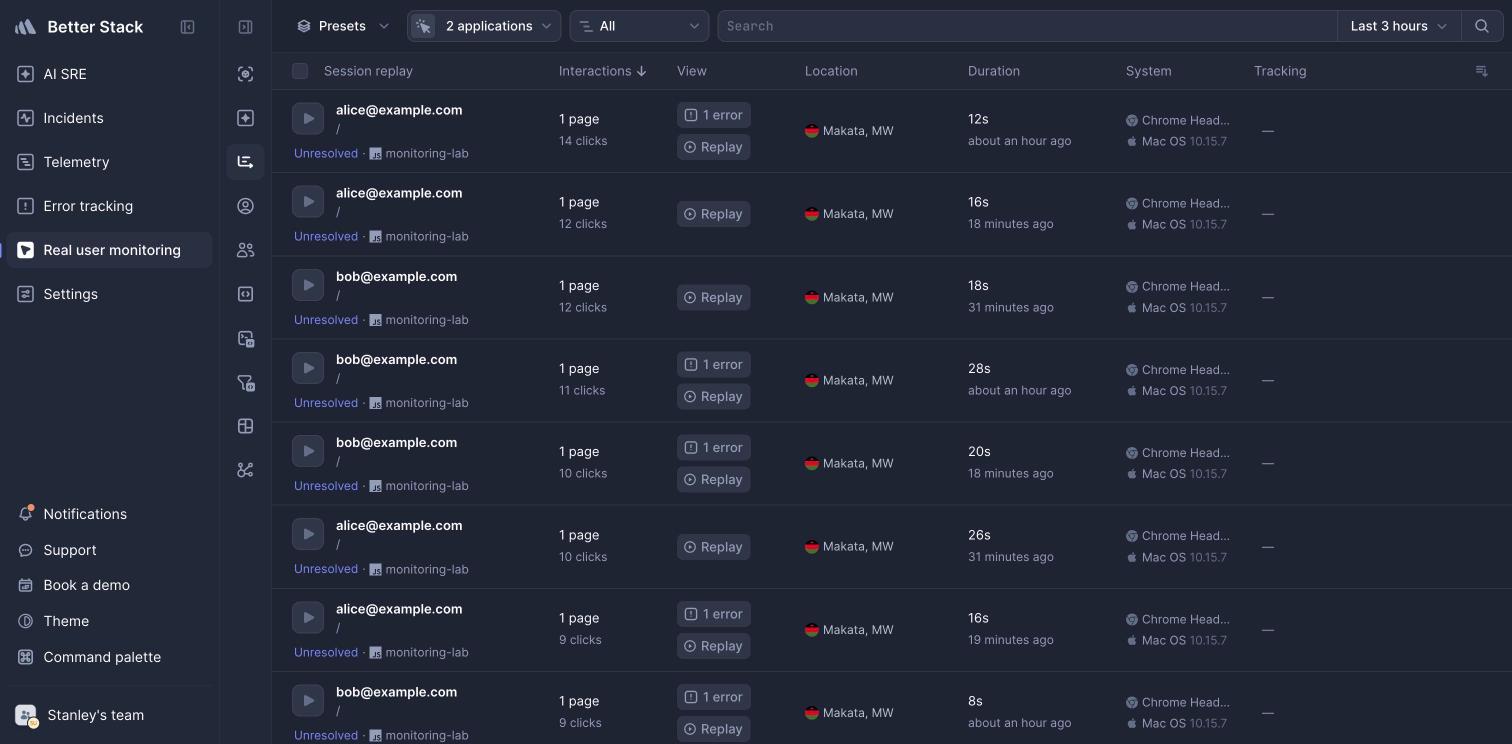Focus the Search input field
This screenshot has height=744, width=1512.
pyautogui.click(x=1027, y=26)
